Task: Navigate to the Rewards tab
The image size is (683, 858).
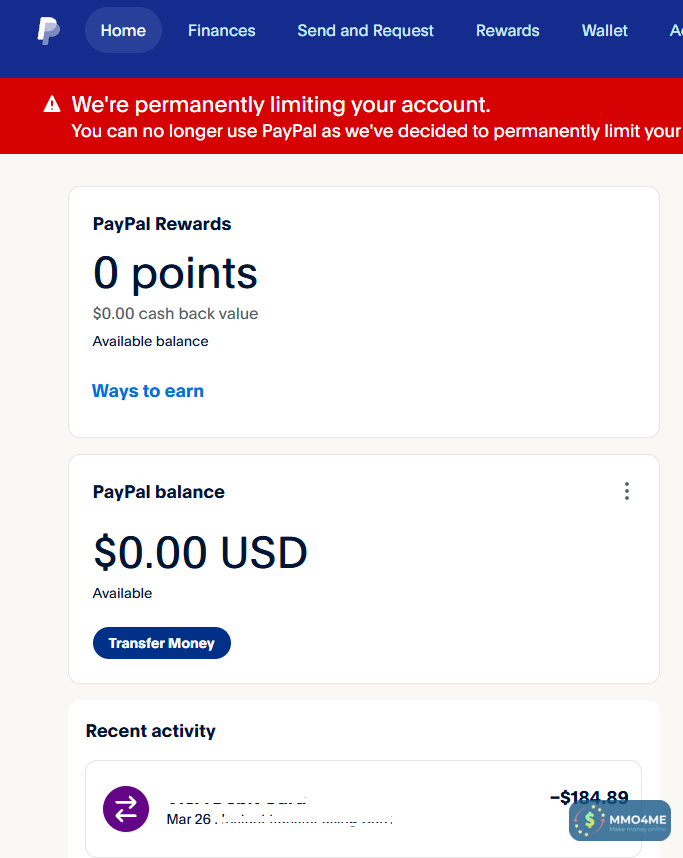Action: pyautogui.click(x=507, y=31)
